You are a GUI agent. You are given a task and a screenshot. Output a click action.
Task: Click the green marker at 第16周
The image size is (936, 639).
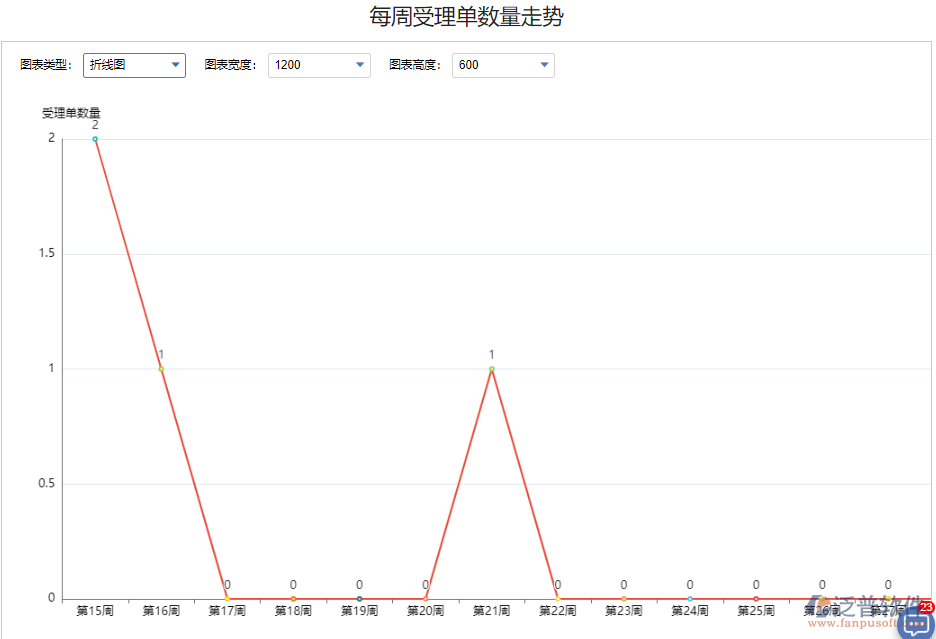point(161,369)
